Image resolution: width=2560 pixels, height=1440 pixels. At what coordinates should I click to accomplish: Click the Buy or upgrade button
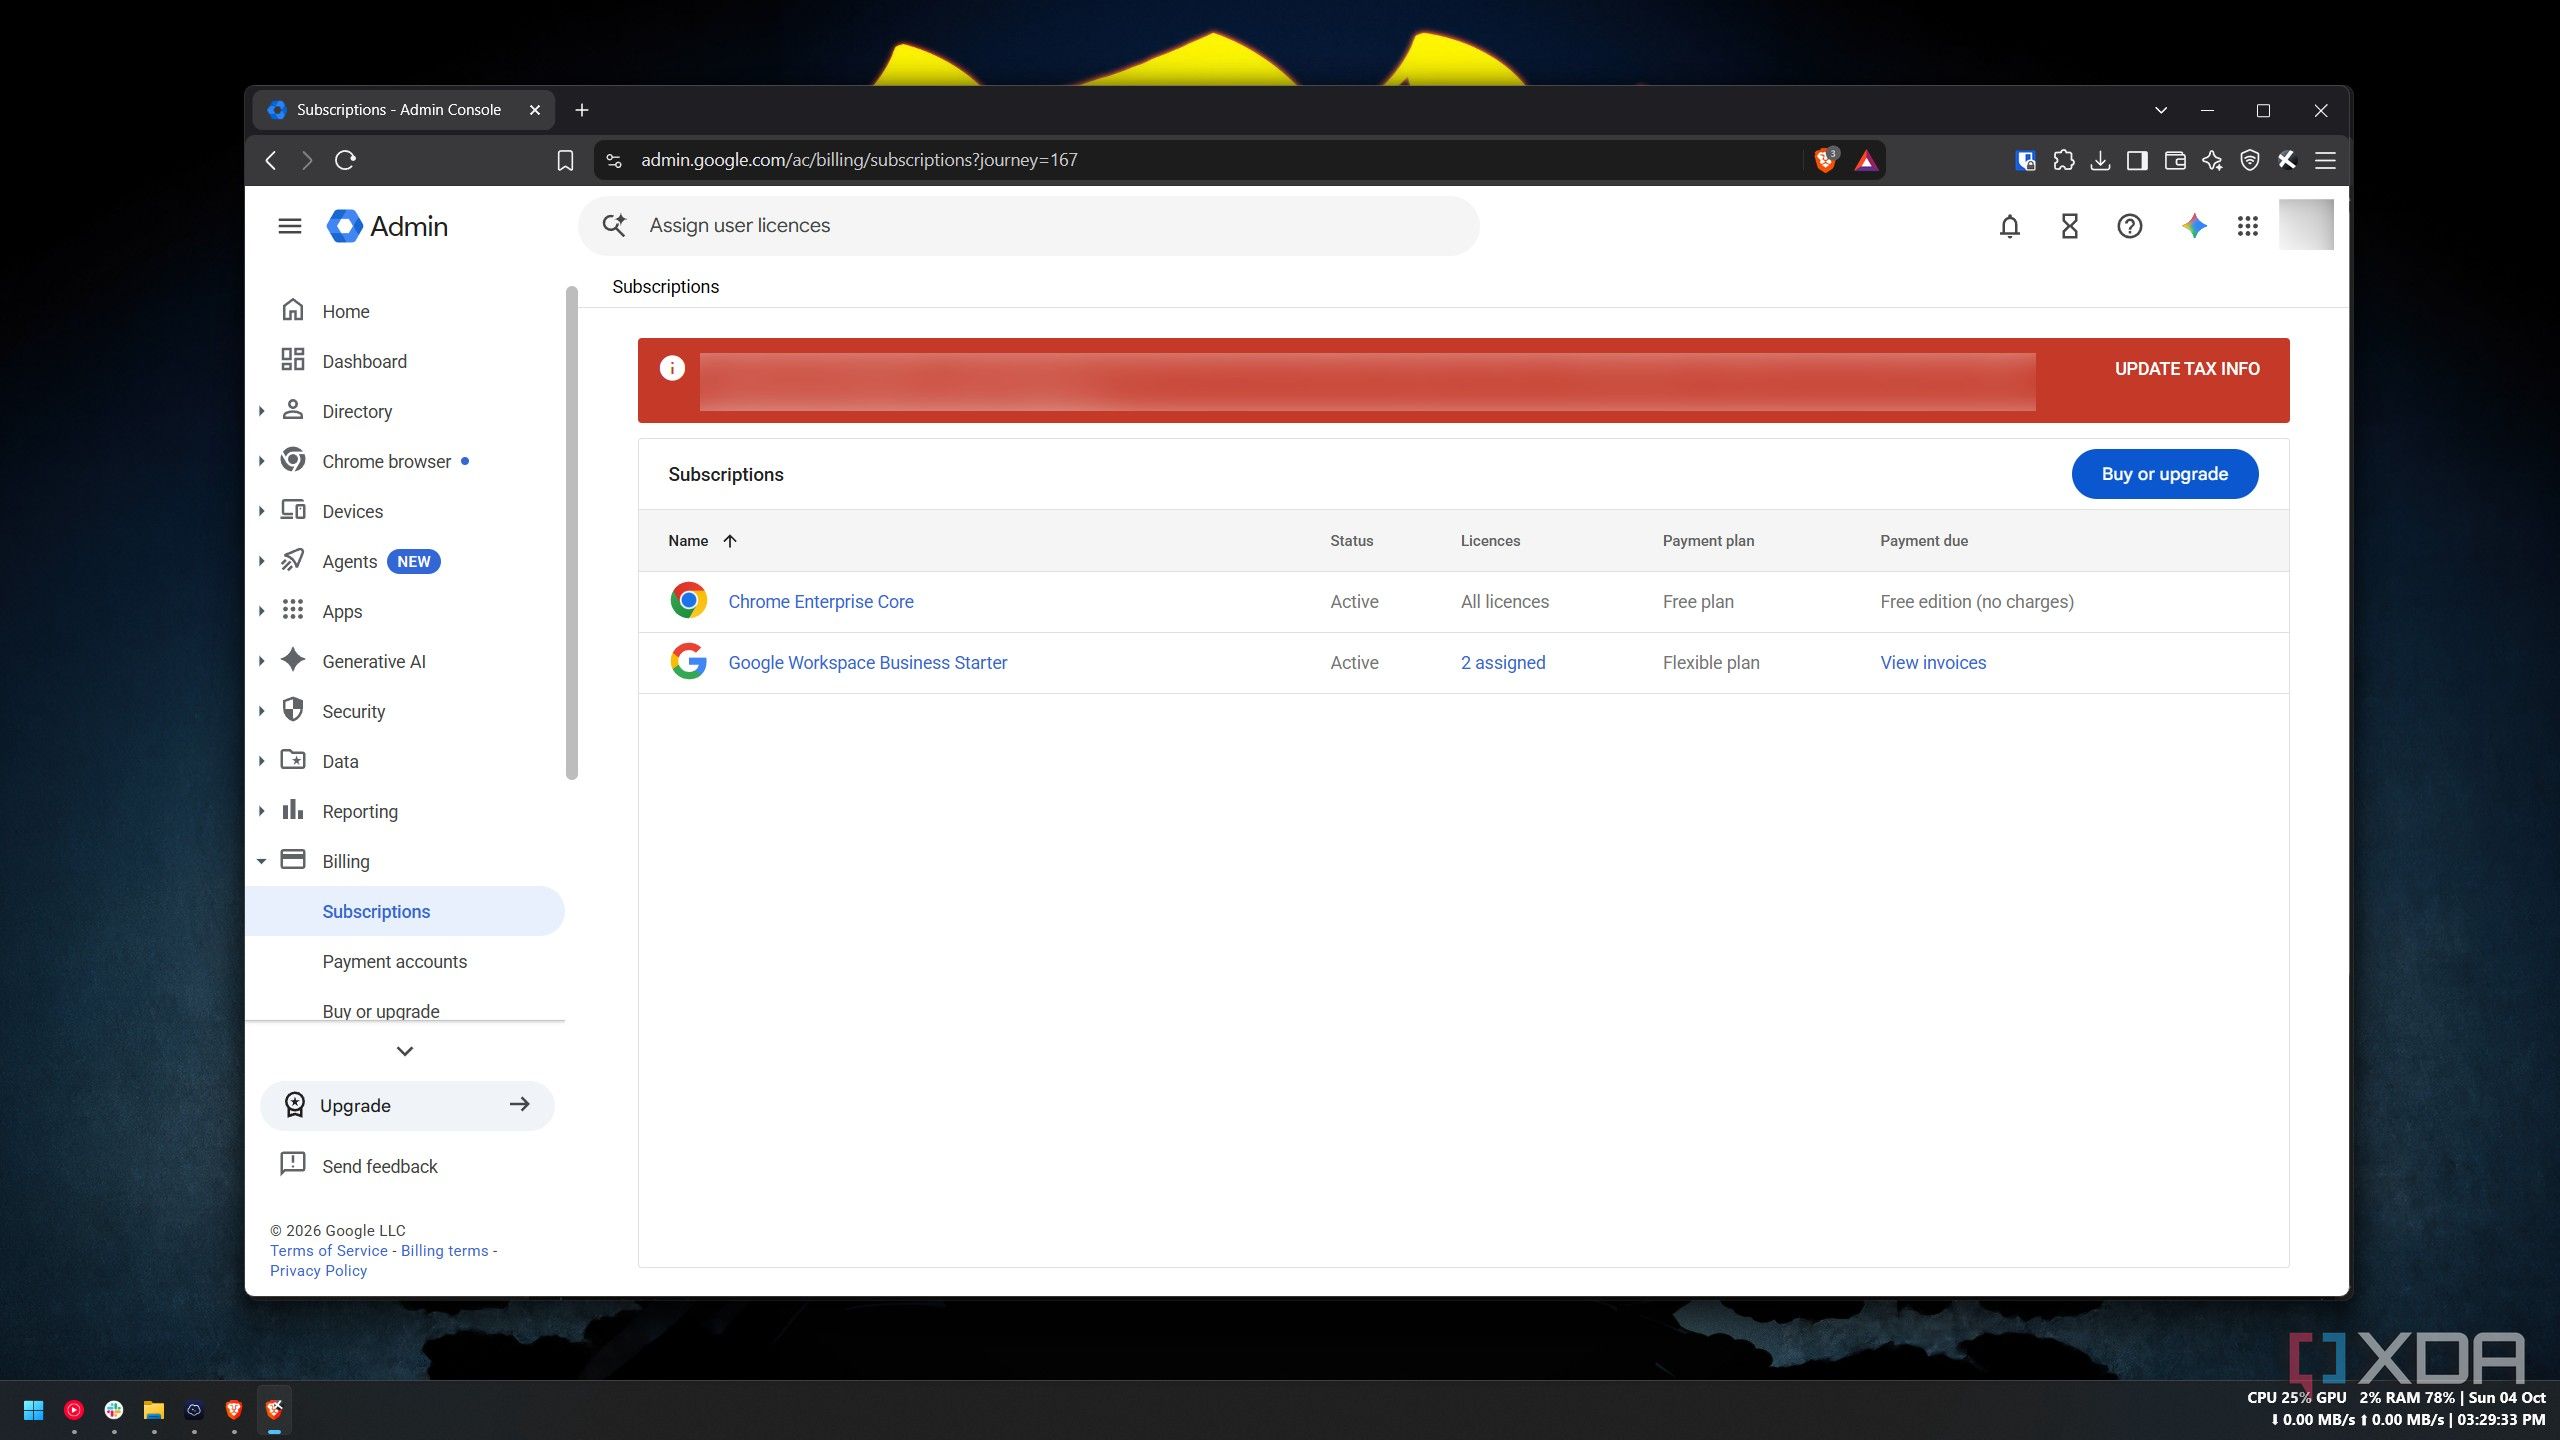point(2165,474)
